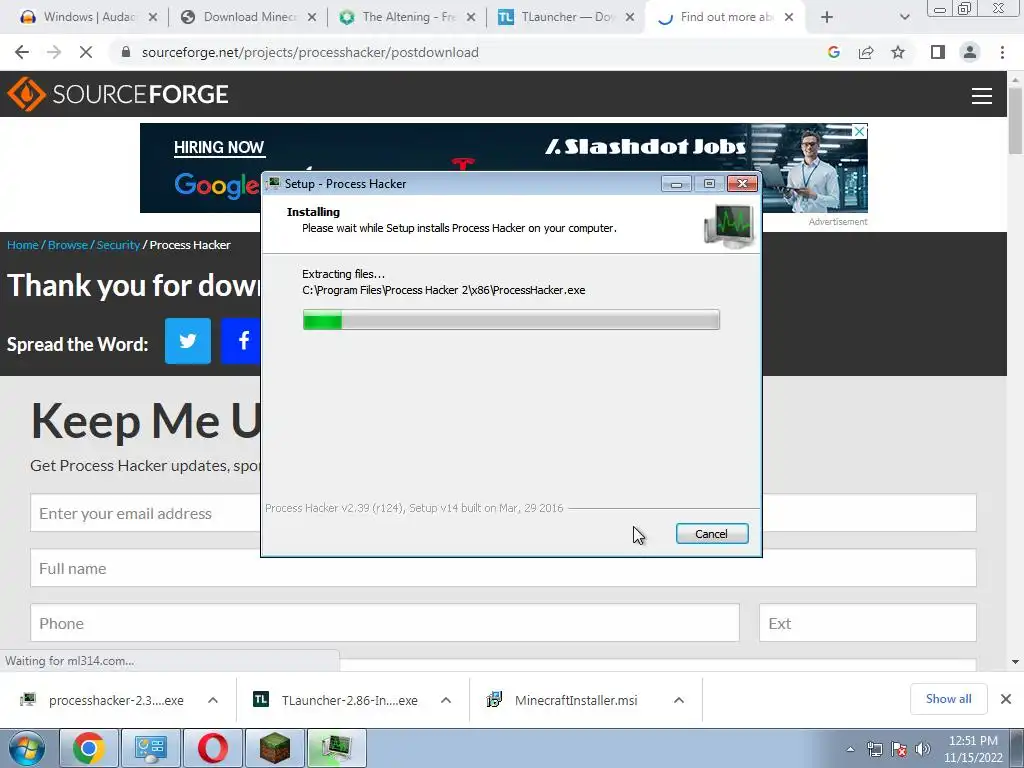Open Chrome profile avatar
The image size is (1024, 768).
pyautogui.click(x=970, y=52)
